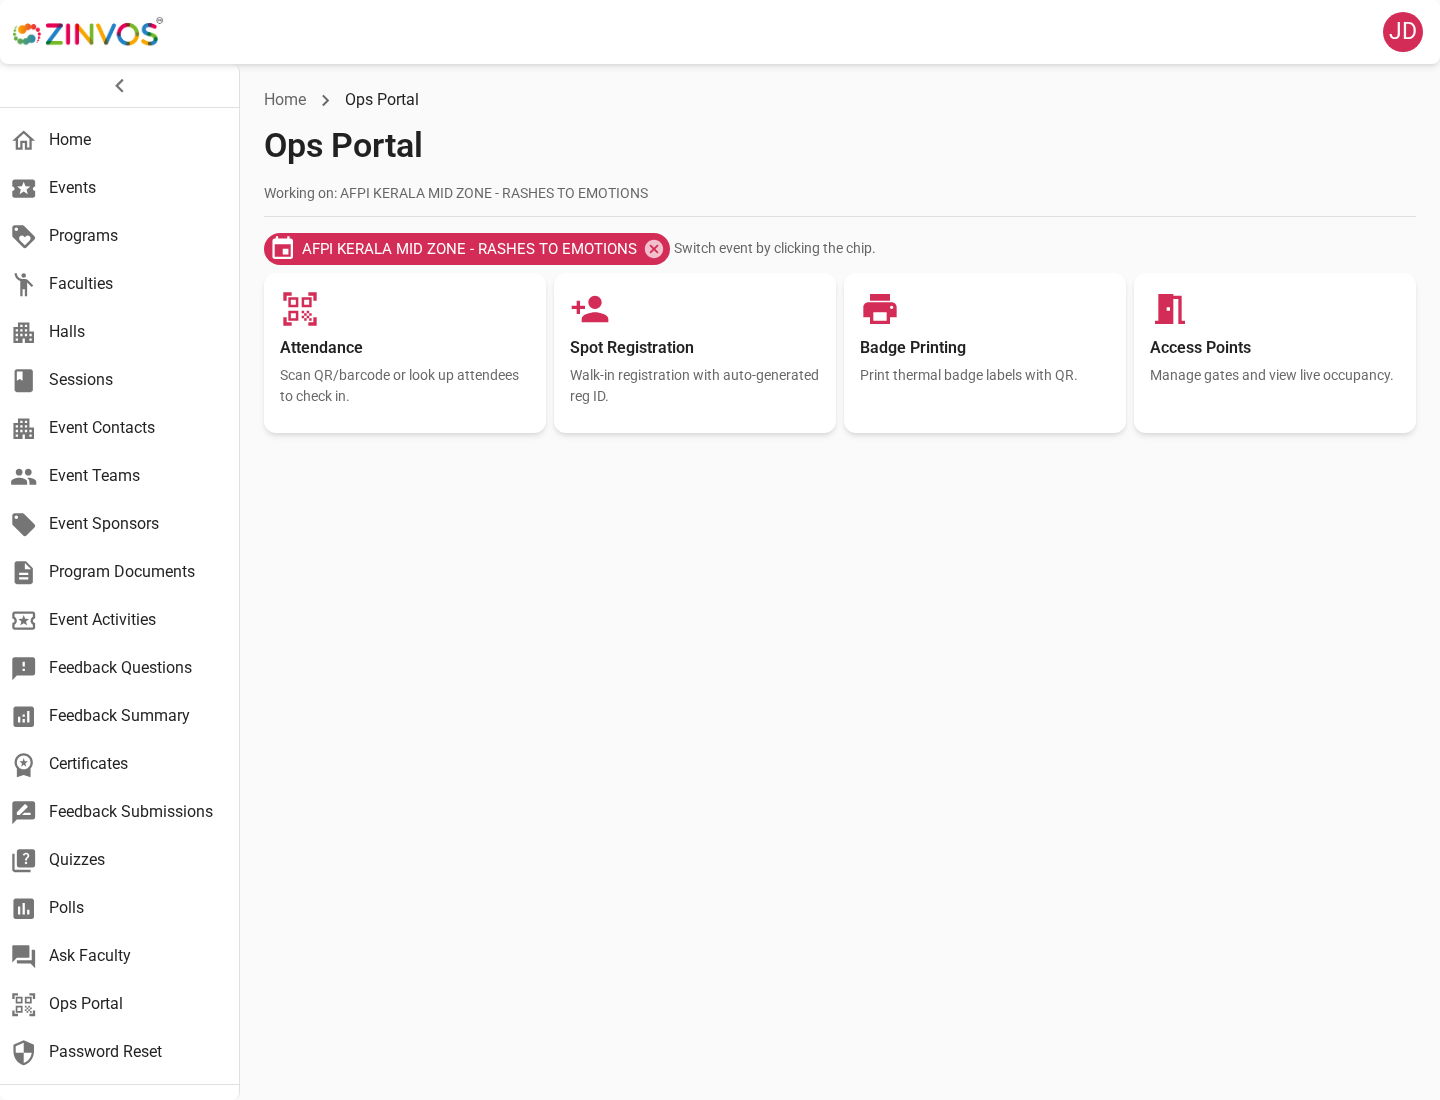Click the Programs tag icon in the sidebar

click(x=24, y=236)
